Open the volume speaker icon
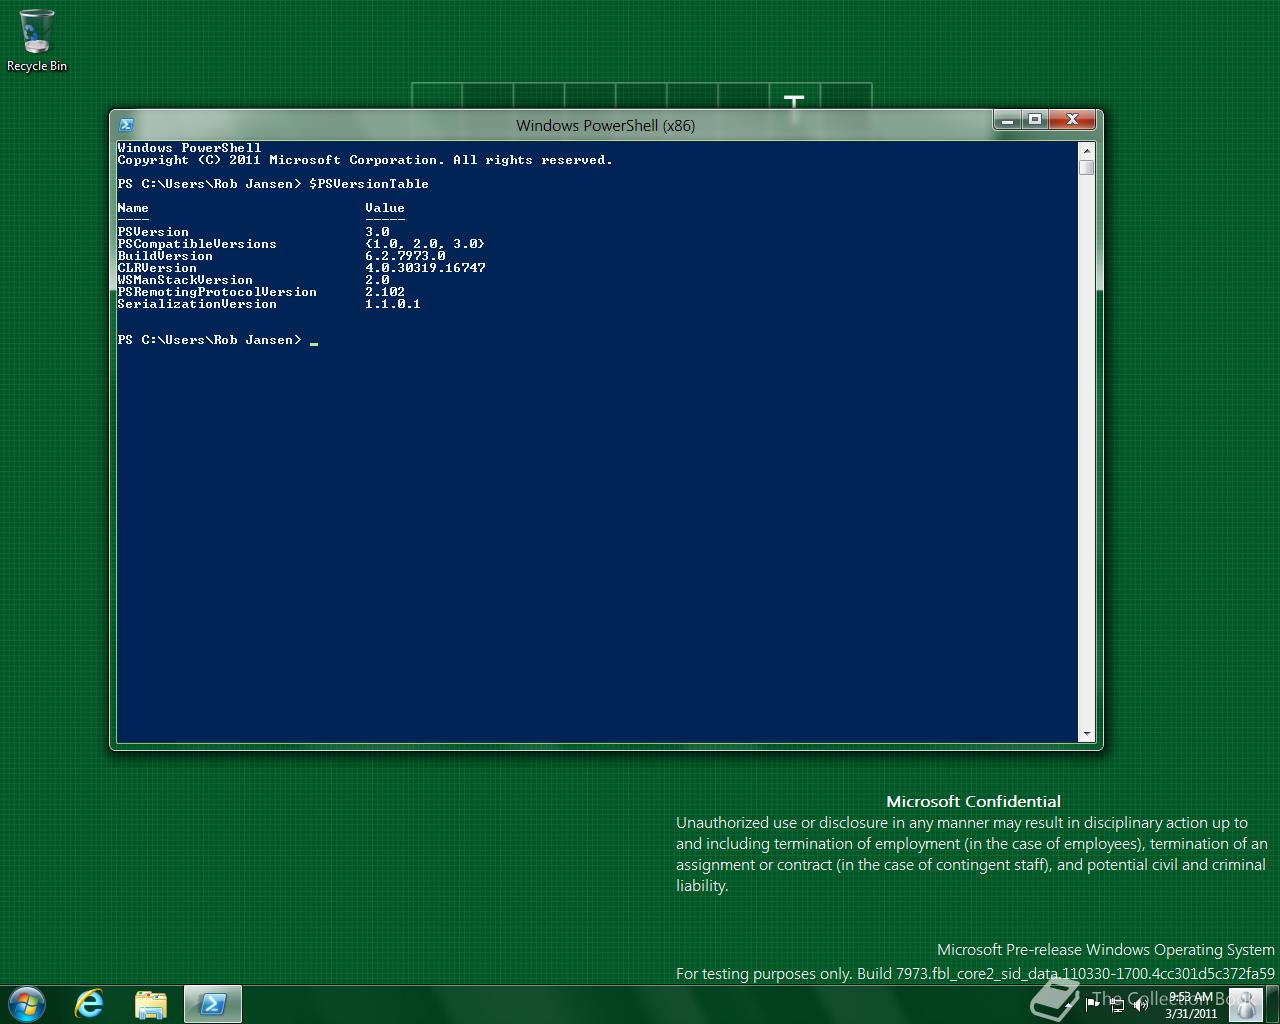1280x1024 pixels. [1141, 1004]
